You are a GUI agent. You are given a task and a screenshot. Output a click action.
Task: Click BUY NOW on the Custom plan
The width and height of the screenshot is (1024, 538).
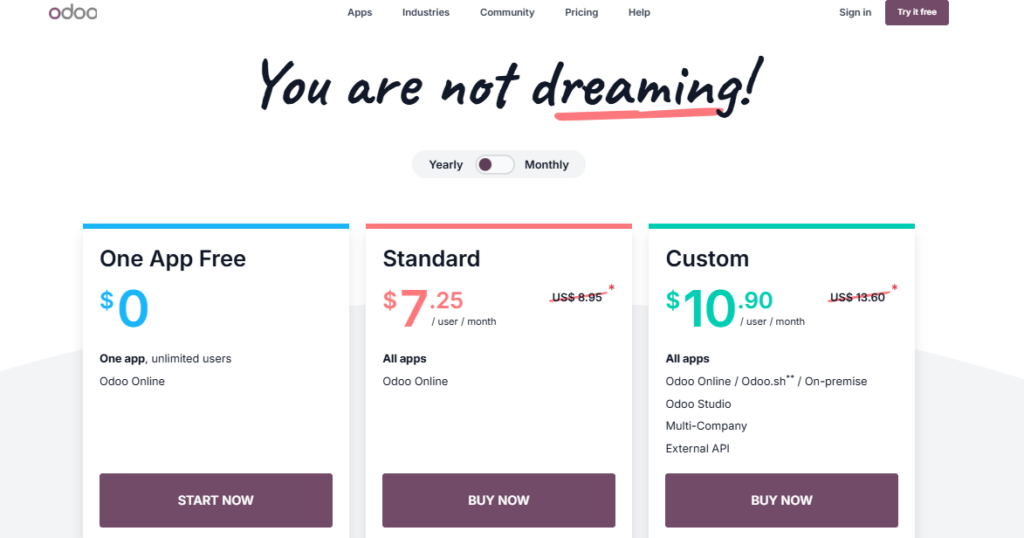[x=782, y=500]
